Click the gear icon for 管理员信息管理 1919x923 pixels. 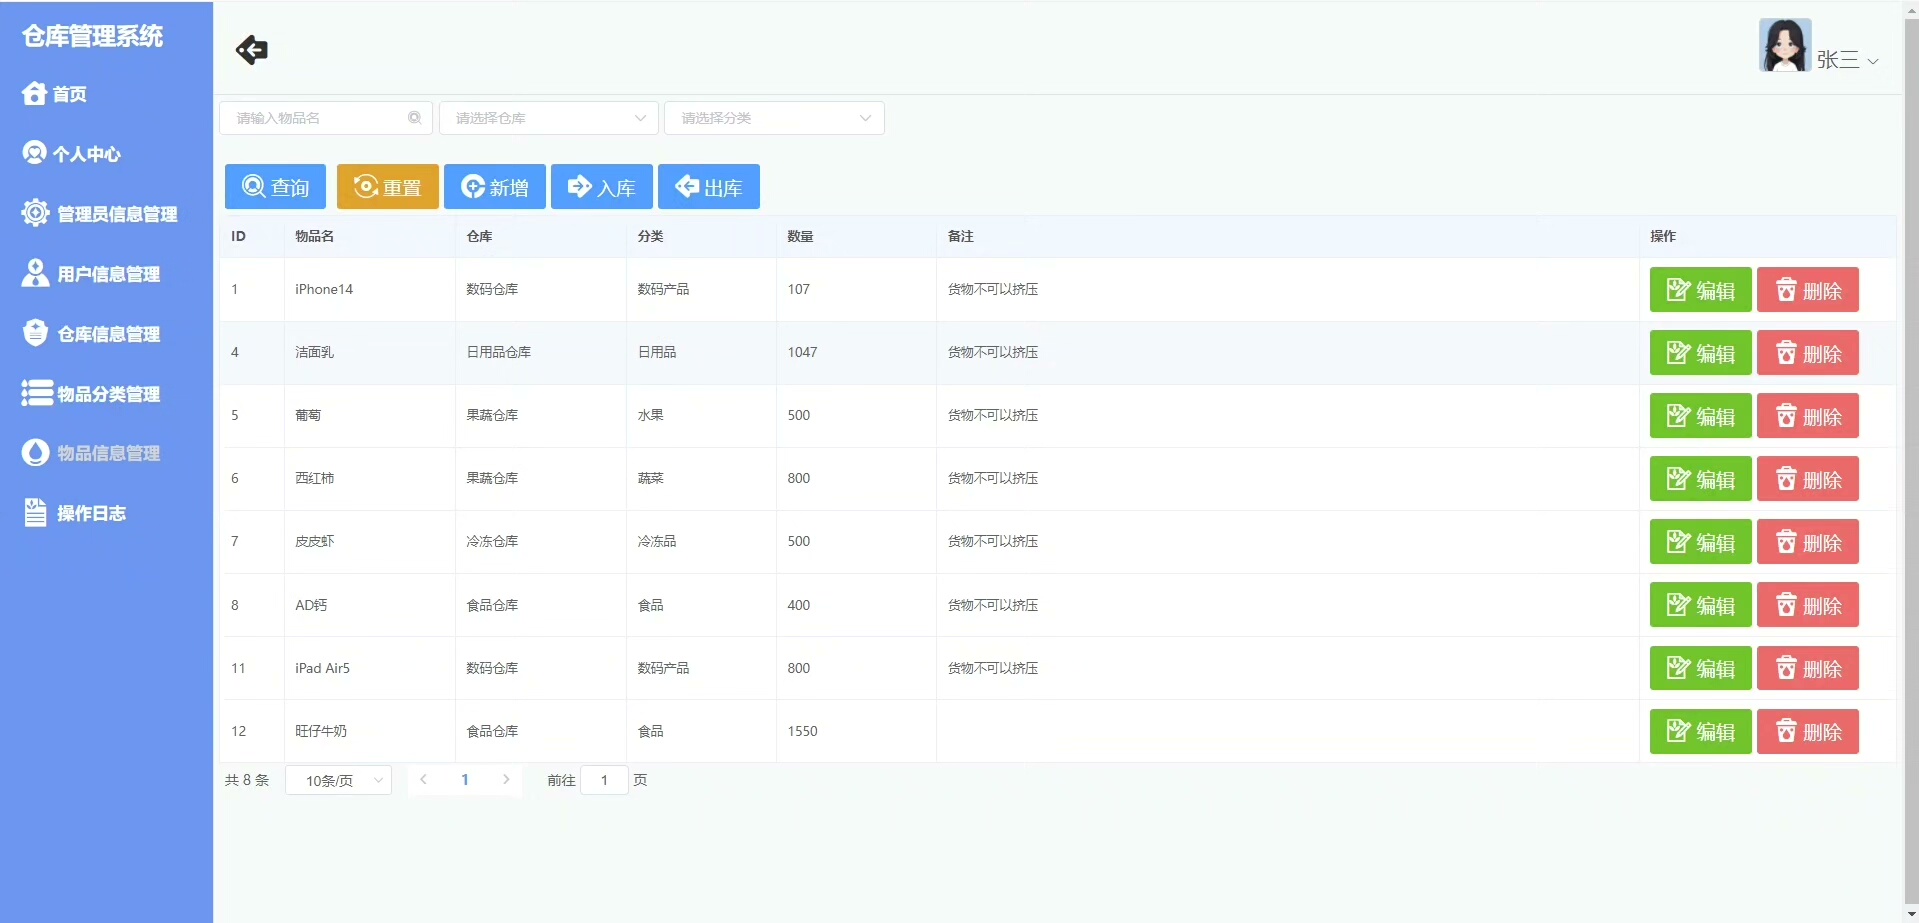[35, 213]
